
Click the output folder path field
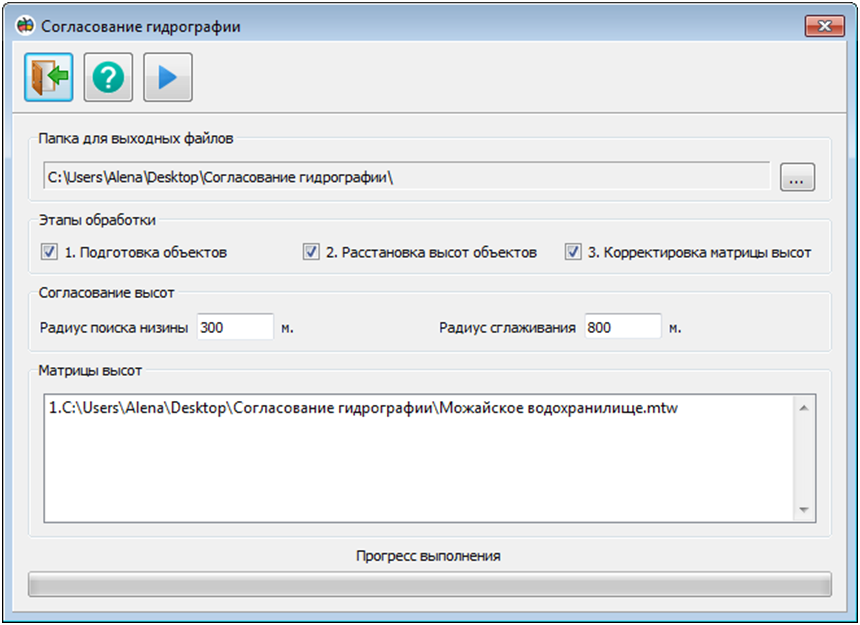pyautogui.click(x=405, y=178)
